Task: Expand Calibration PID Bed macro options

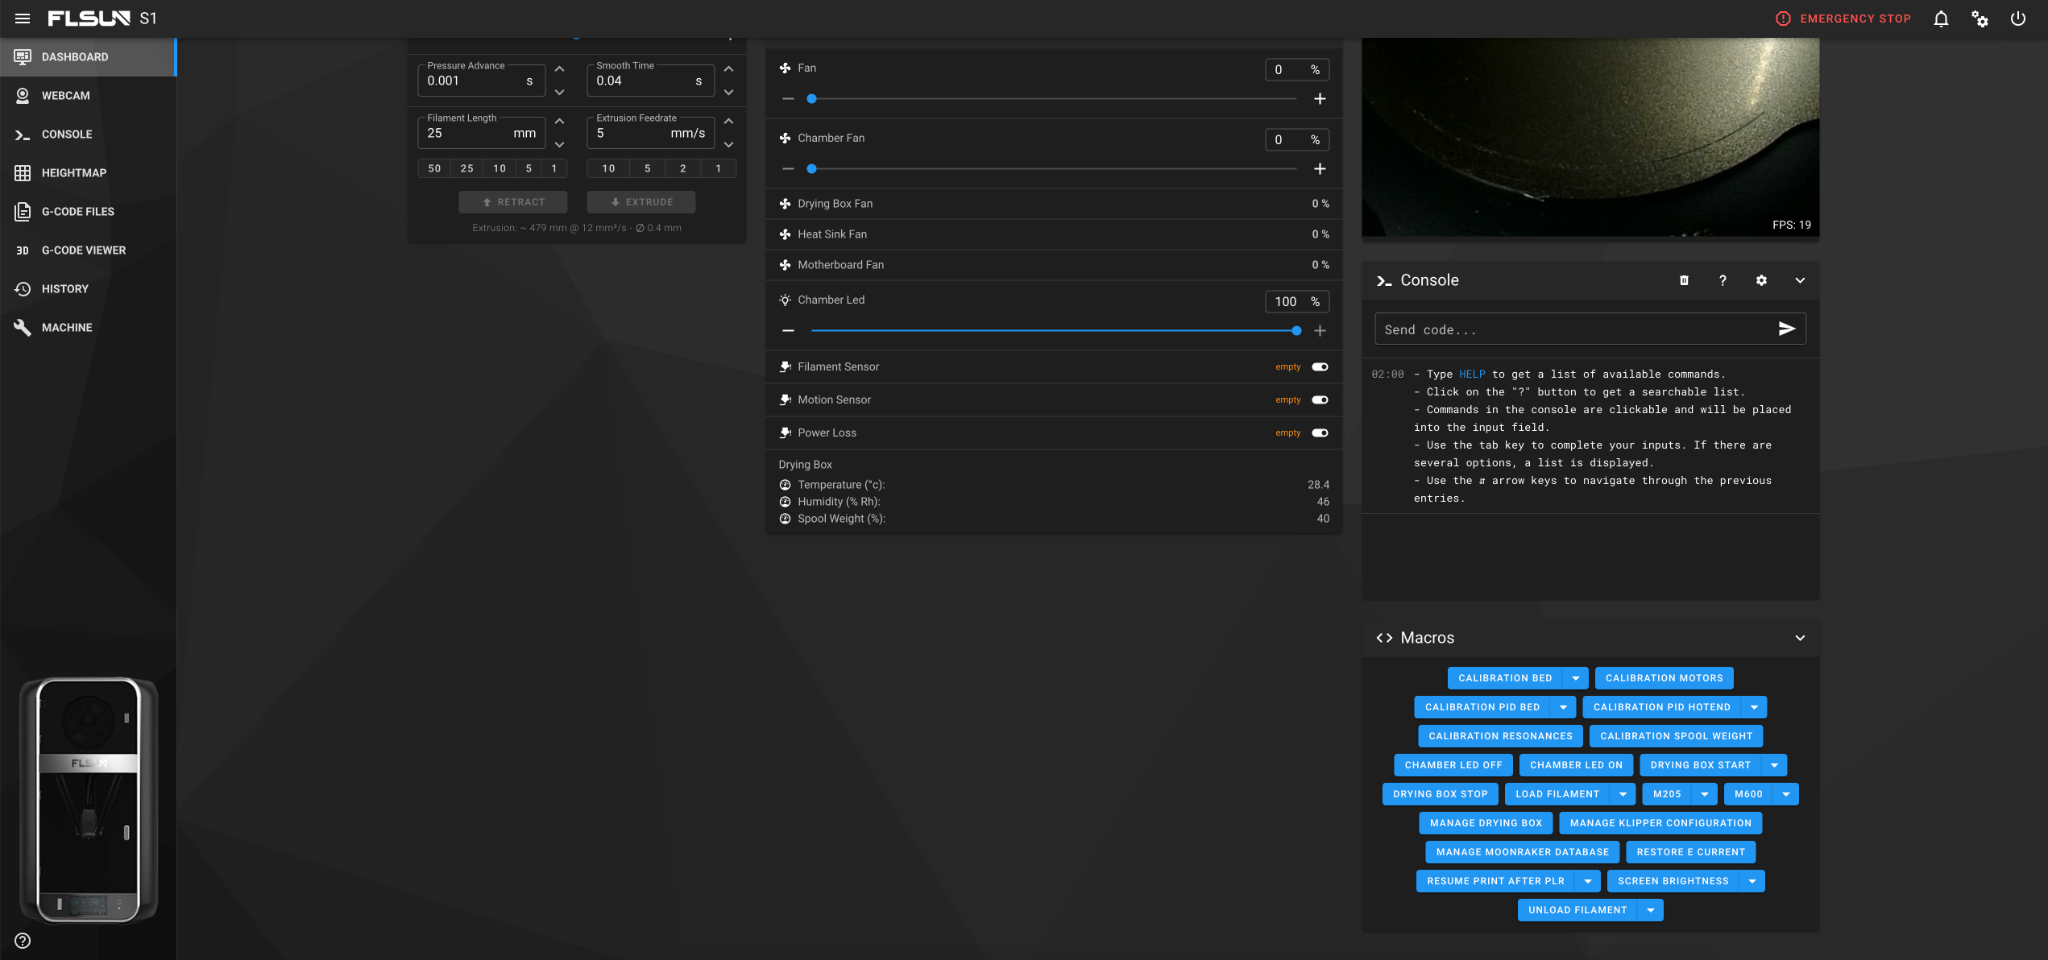Action: pyautogui.click(x=1563, y=707)
